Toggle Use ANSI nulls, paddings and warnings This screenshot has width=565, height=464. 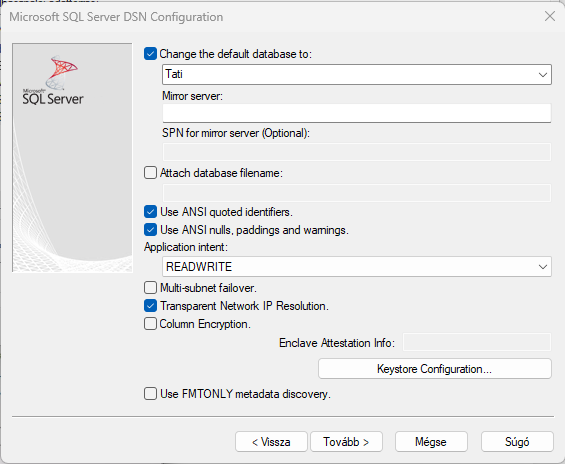coord(150,229)
